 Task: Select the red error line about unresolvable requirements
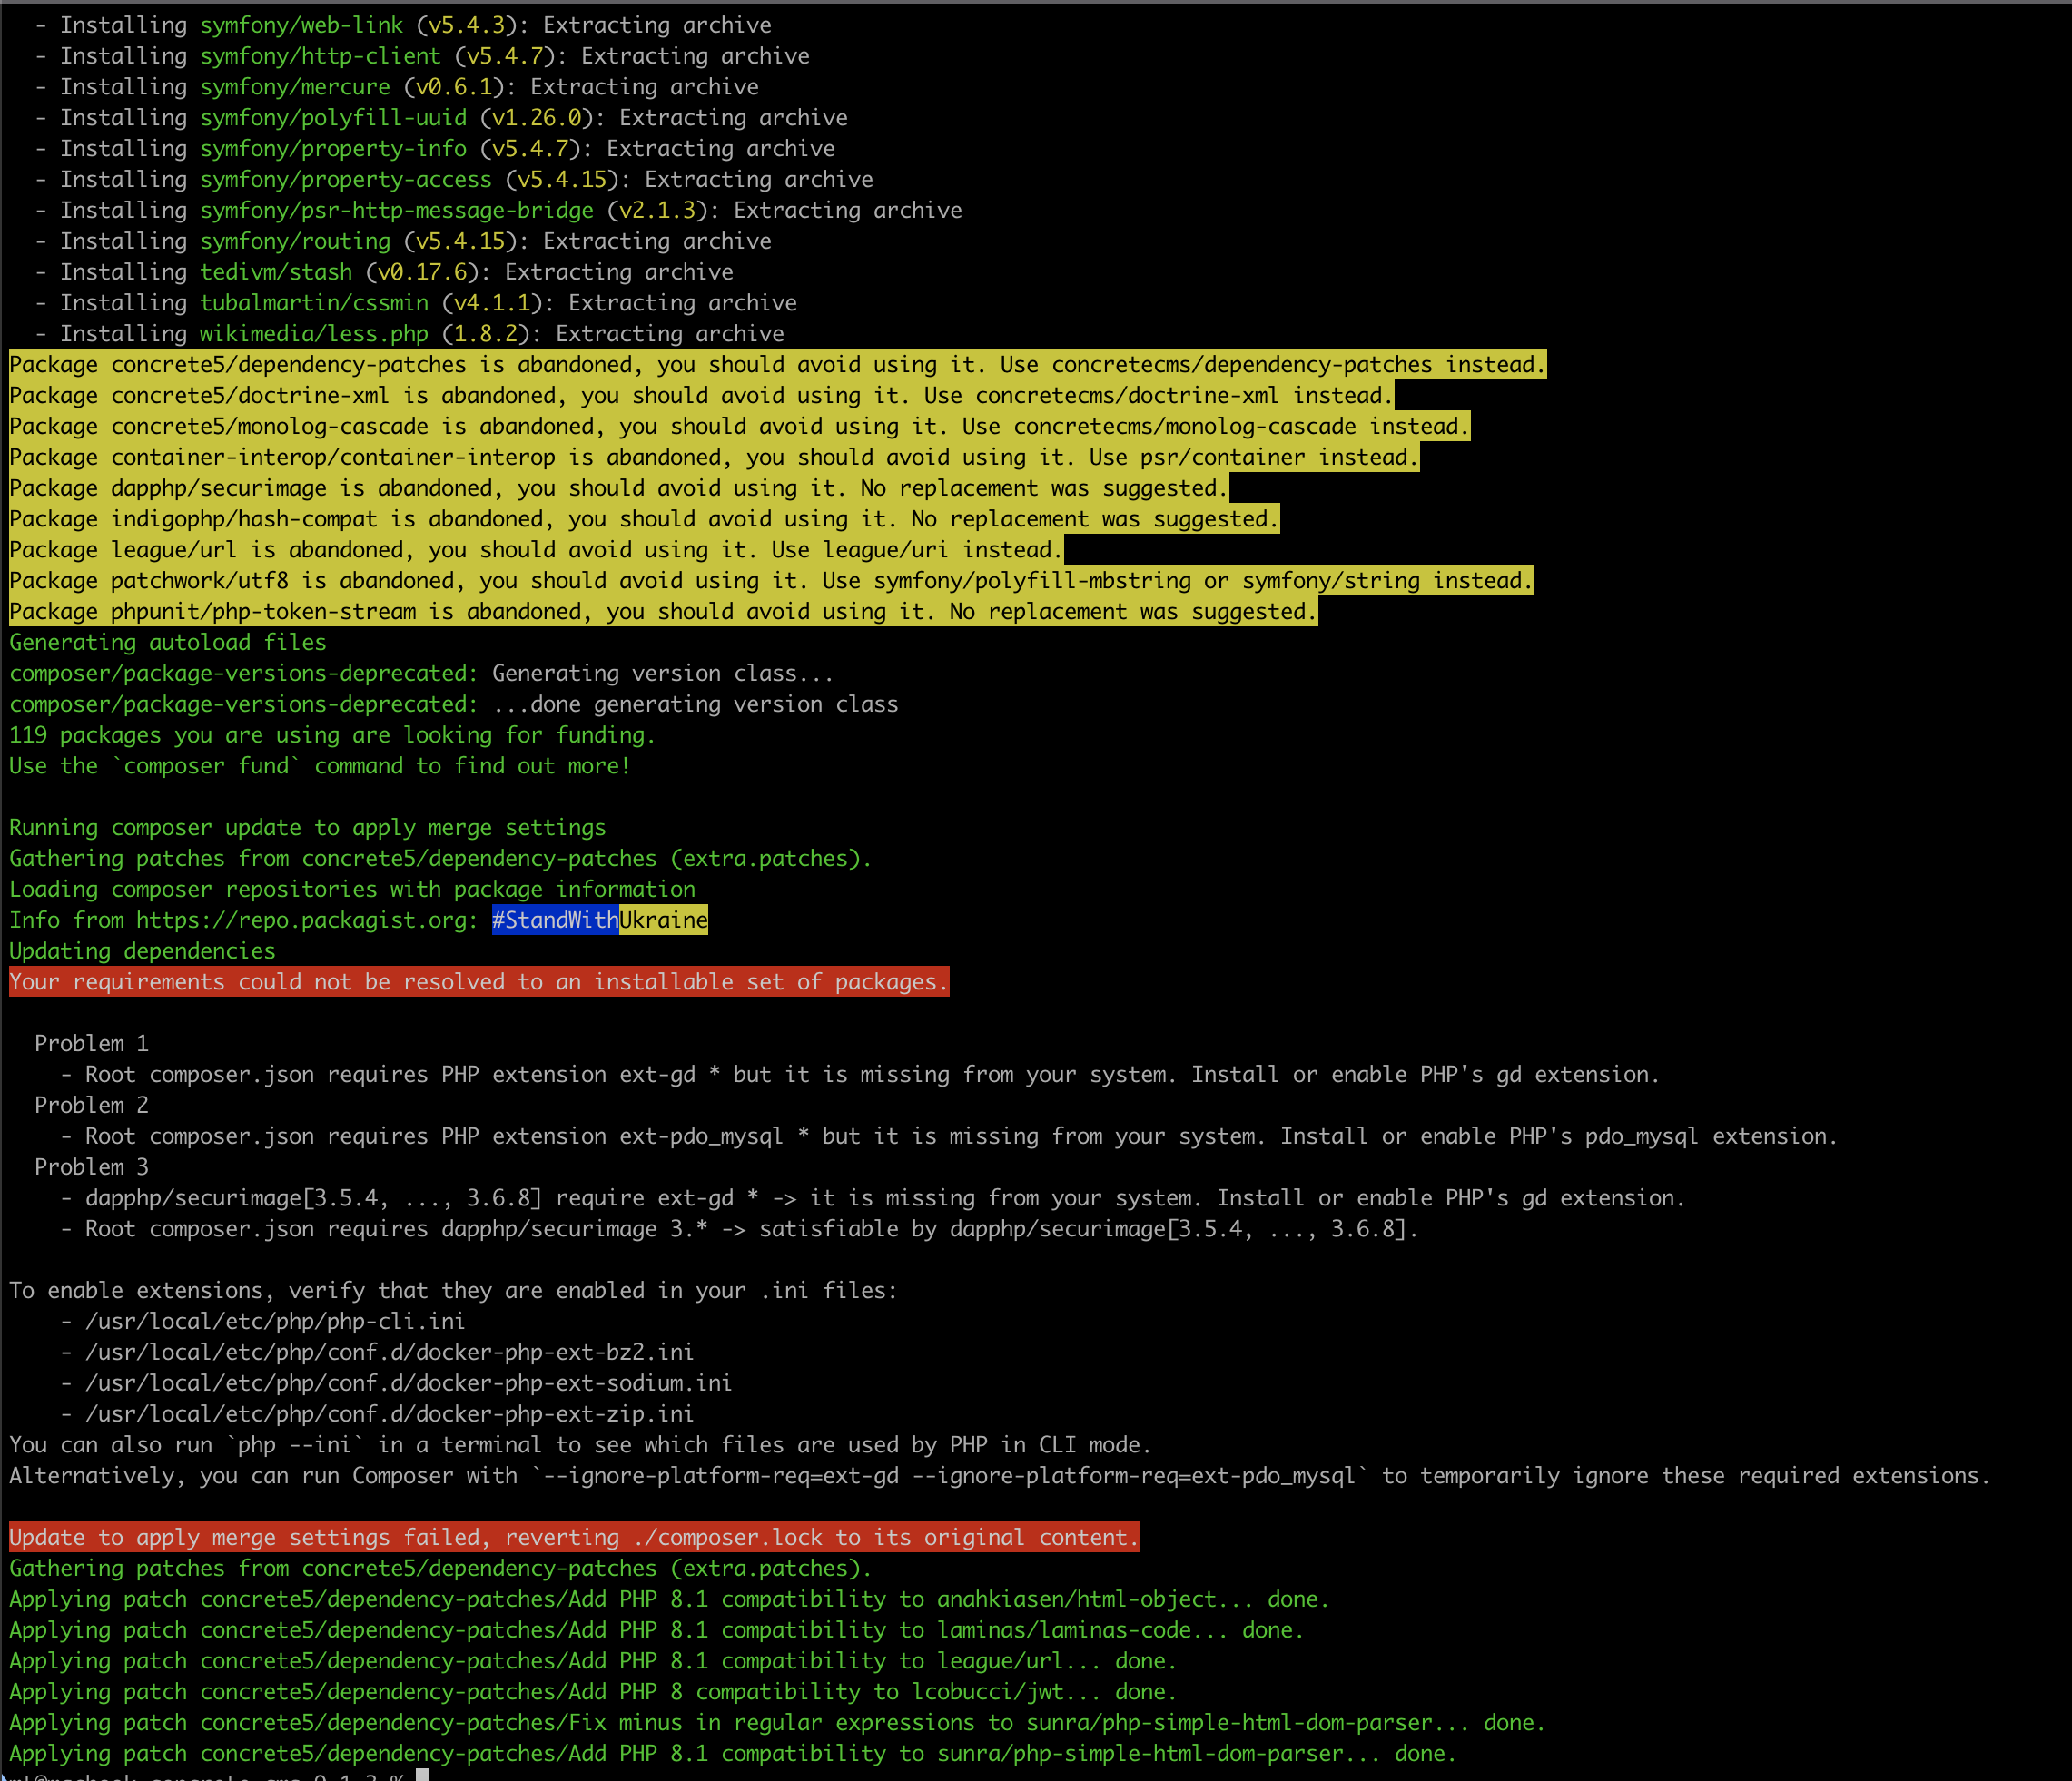pos(477,982)
